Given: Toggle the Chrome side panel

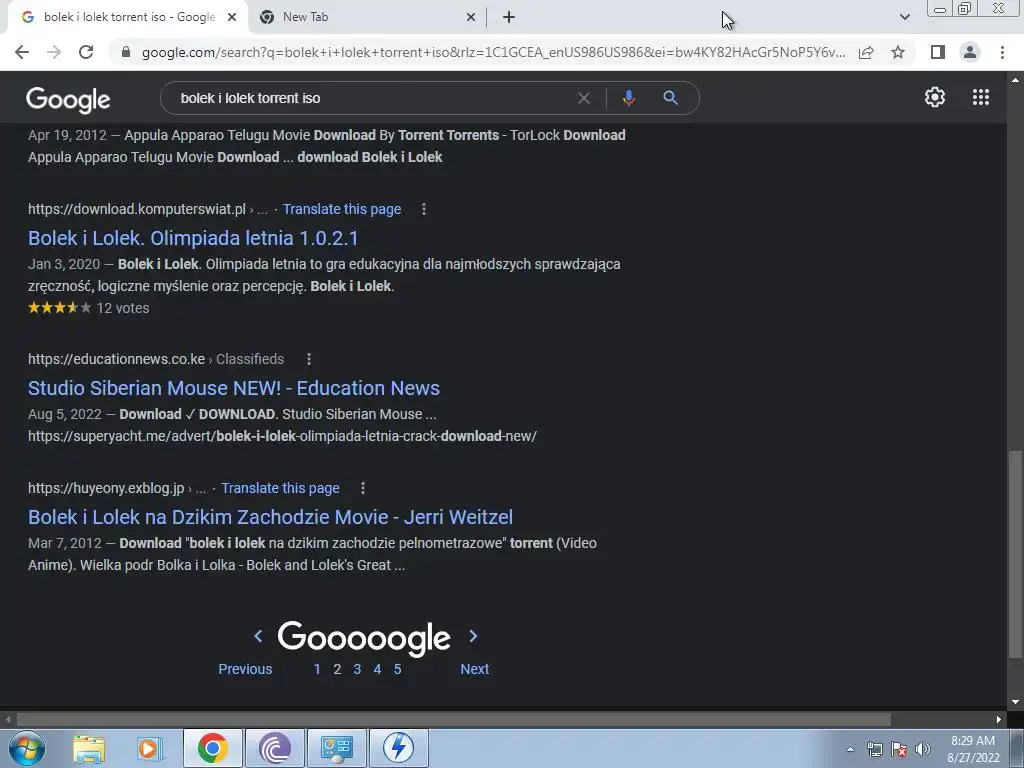Looking at the screenshot, I should tap(938, 52).
